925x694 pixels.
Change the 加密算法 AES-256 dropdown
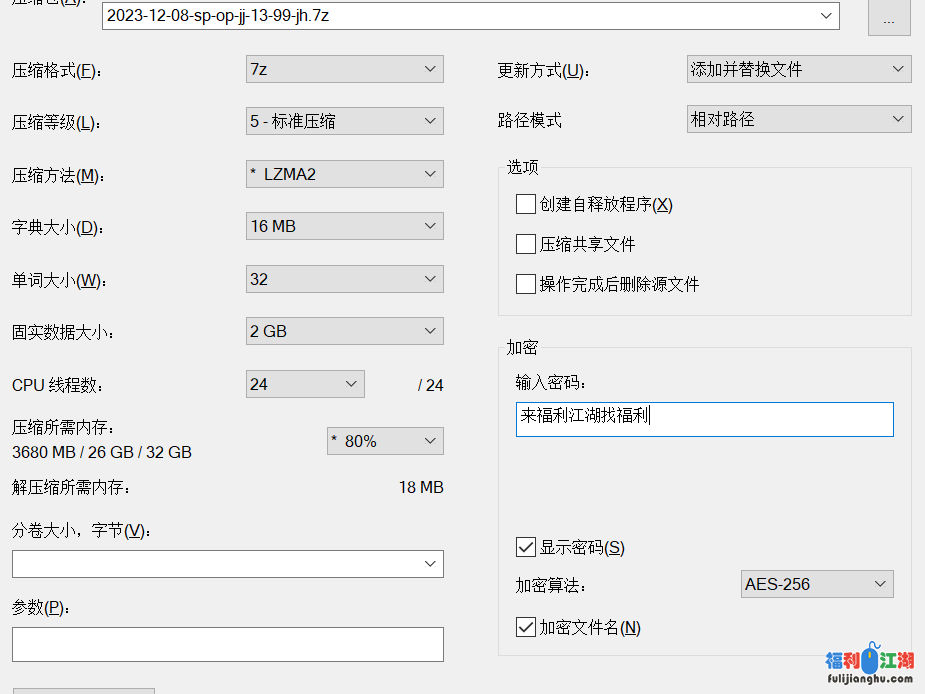pyautogui.click(x=817, y=584)
